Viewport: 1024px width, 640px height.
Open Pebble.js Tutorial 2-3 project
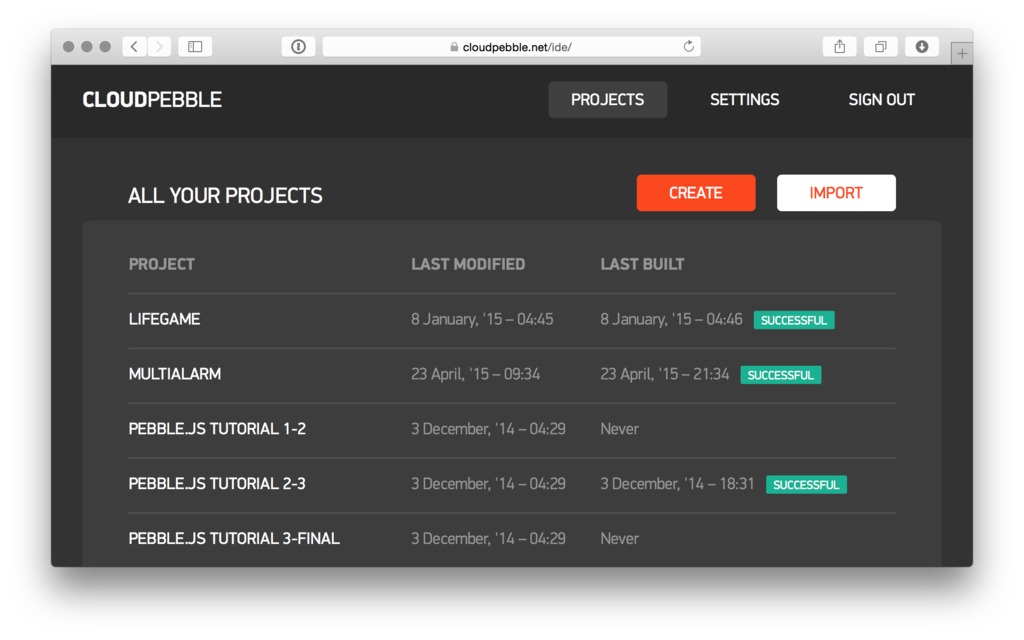pos(217,484)
